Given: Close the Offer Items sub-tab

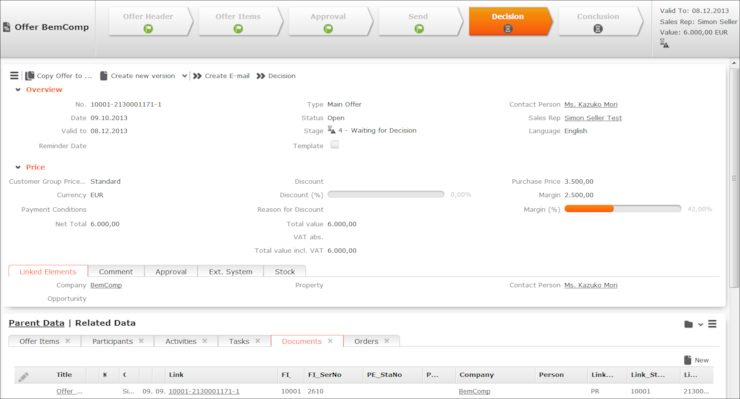Looking at the screenshot, I should [x=68, y=341].
